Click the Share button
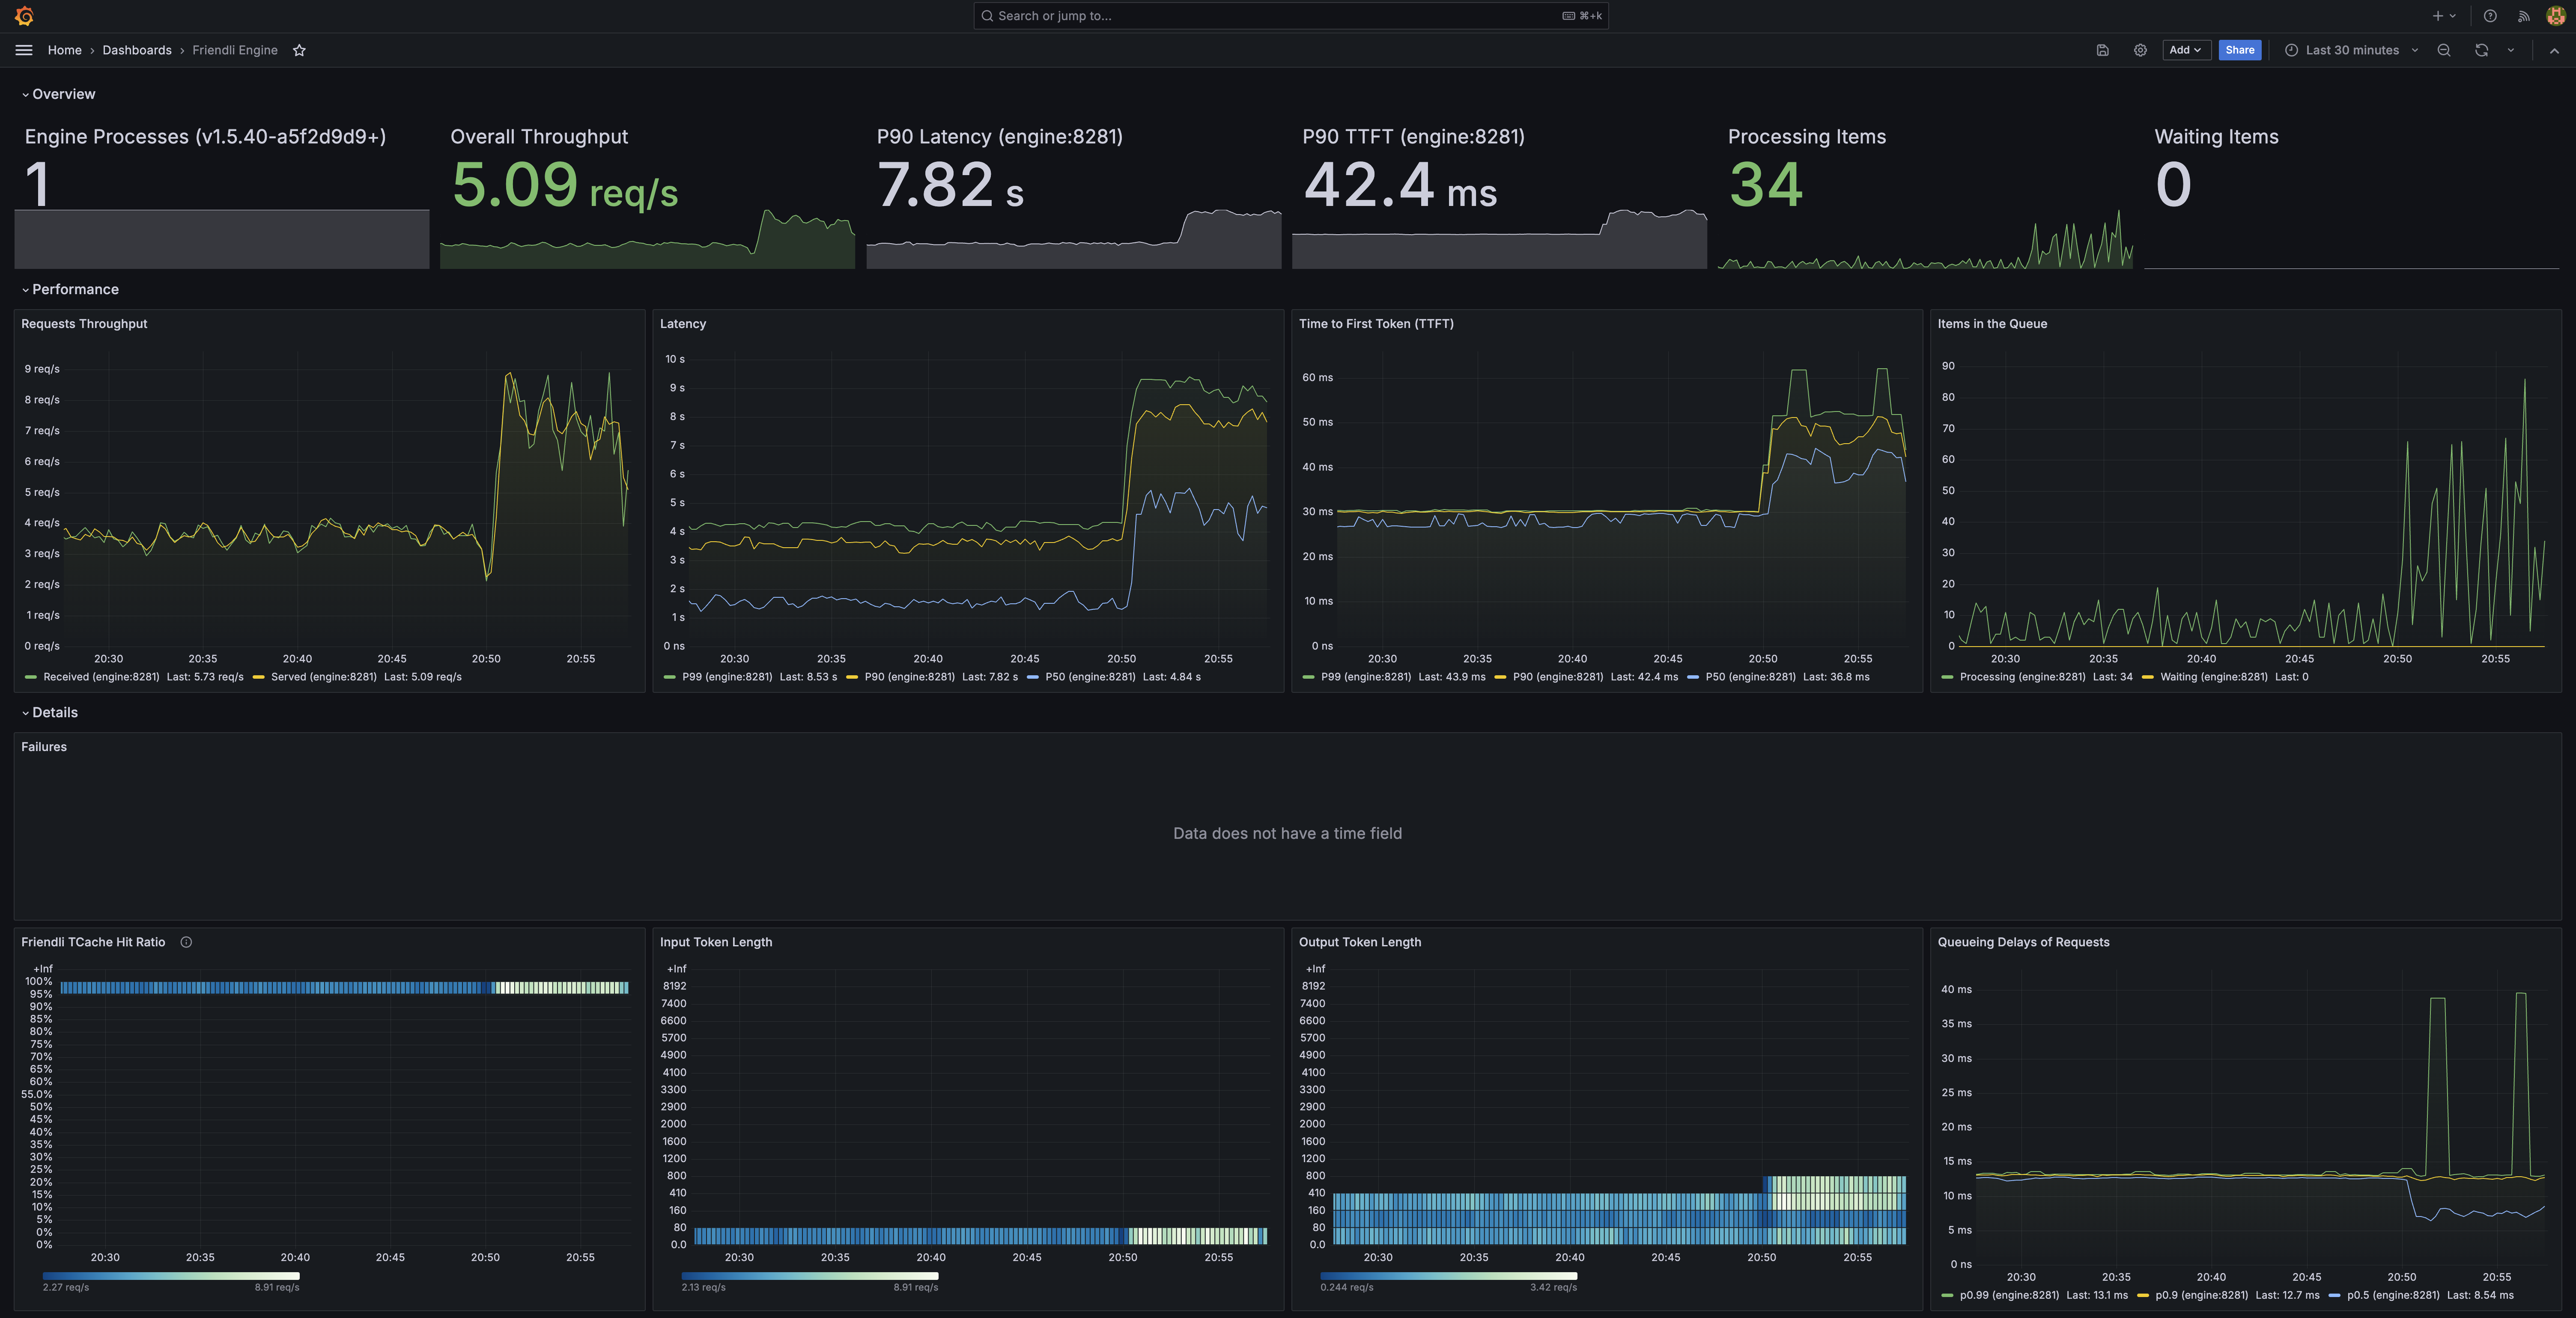The height and width of the screenshot is (1318, 2576). (x=2240, y=50)
